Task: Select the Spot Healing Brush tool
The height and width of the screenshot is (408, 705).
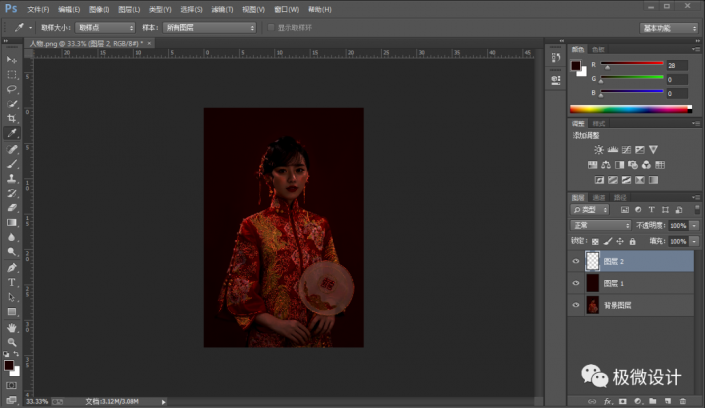Action: click(12, 149)
